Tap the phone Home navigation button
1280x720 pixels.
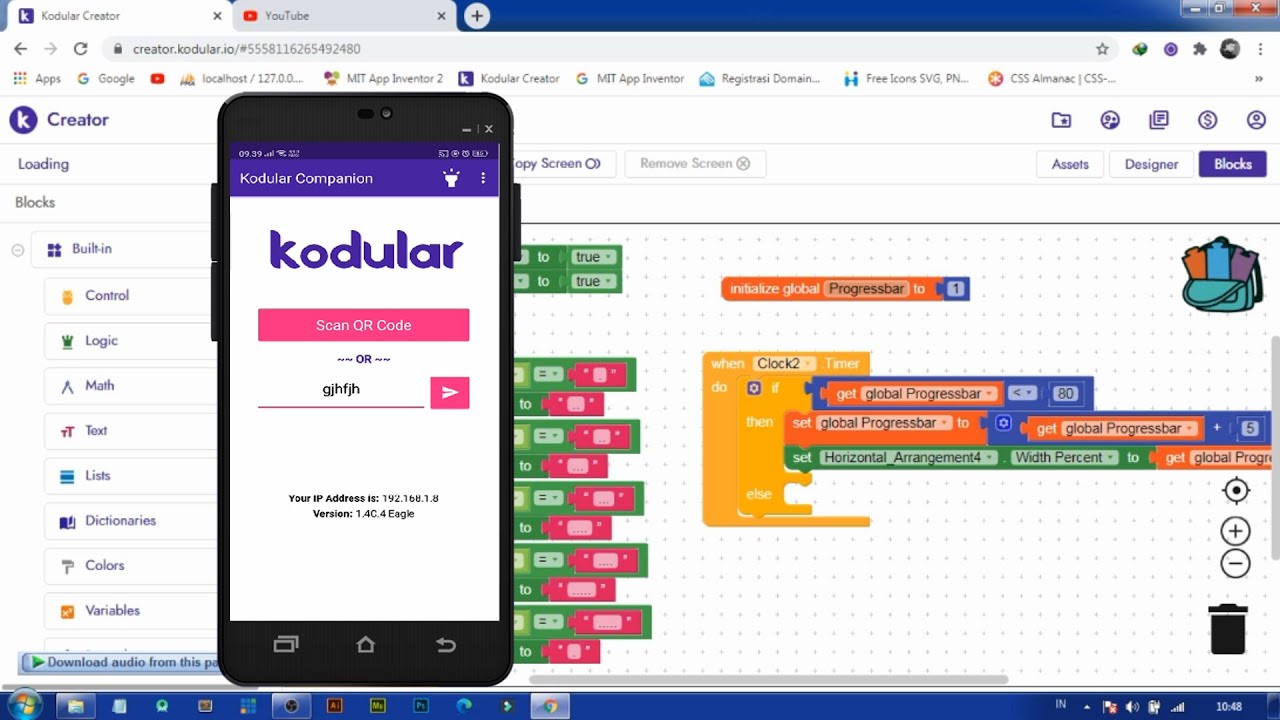pos(365,645)
